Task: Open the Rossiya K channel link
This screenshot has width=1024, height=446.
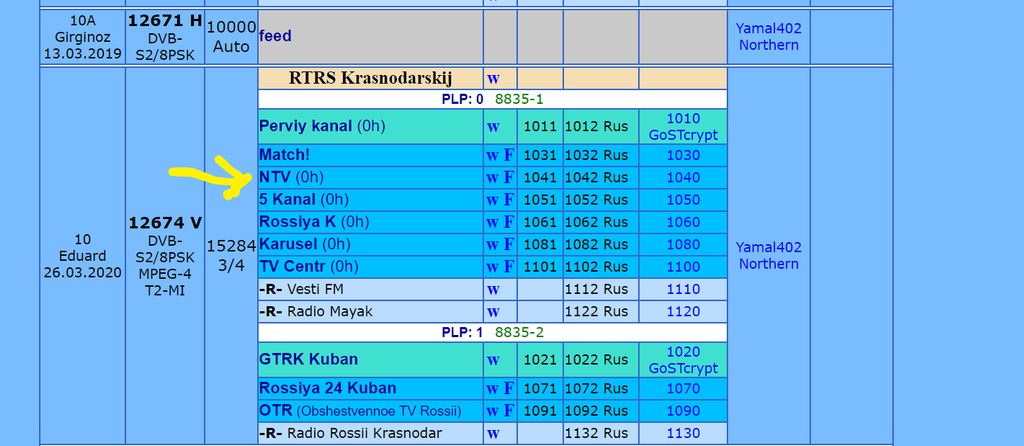Action: point(298,222)
